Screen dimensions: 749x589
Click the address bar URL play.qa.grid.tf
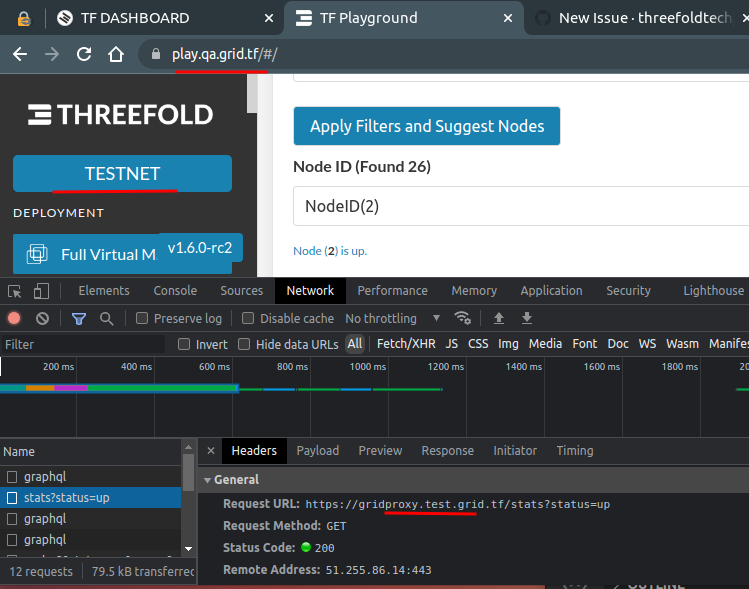click(224, 54)
